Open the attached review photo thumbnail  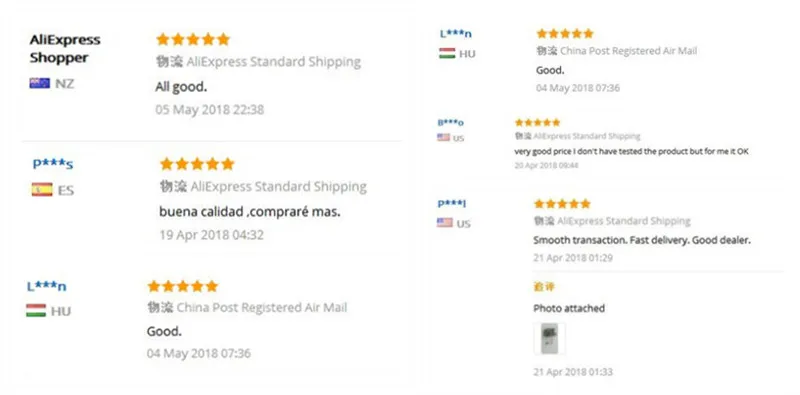[x=549, y=338]
